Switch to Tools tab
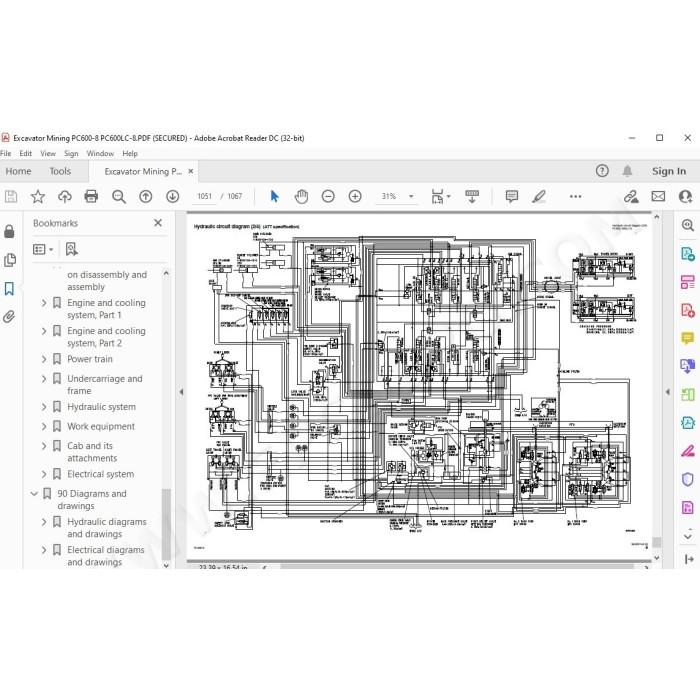 60,171
